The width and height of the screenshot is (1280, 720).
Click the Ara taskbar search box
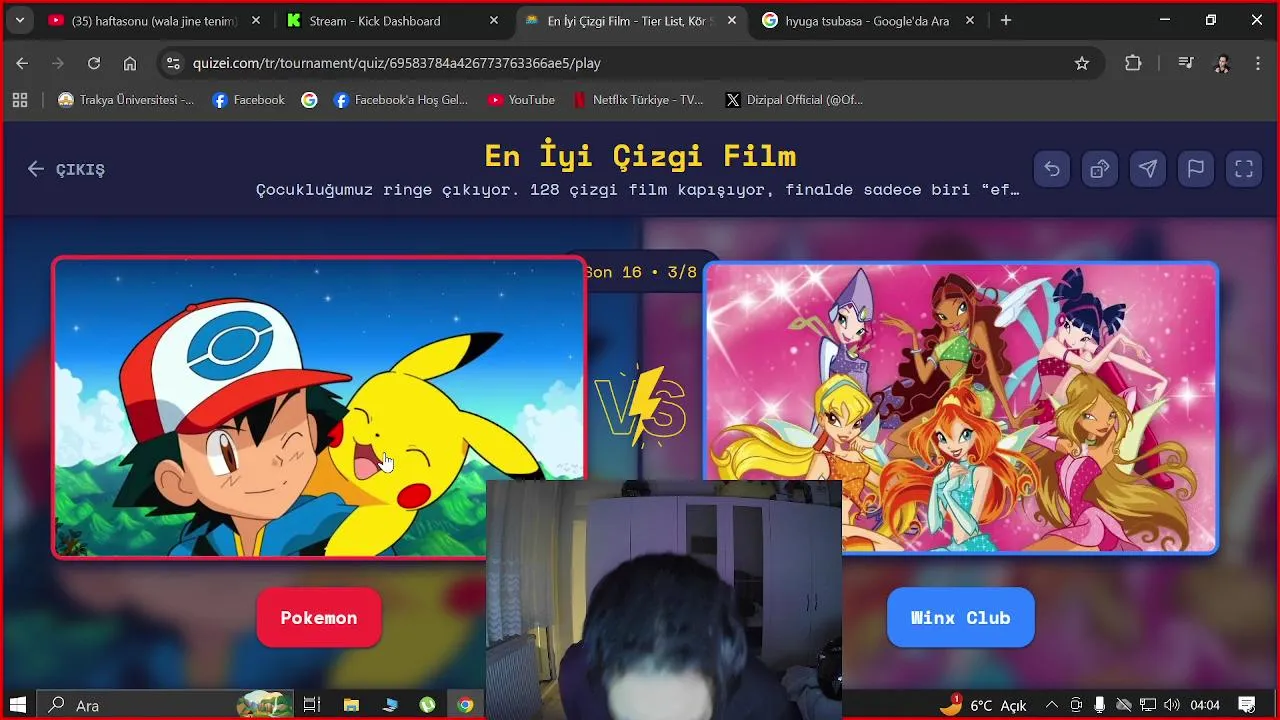(x=166, y=705)
